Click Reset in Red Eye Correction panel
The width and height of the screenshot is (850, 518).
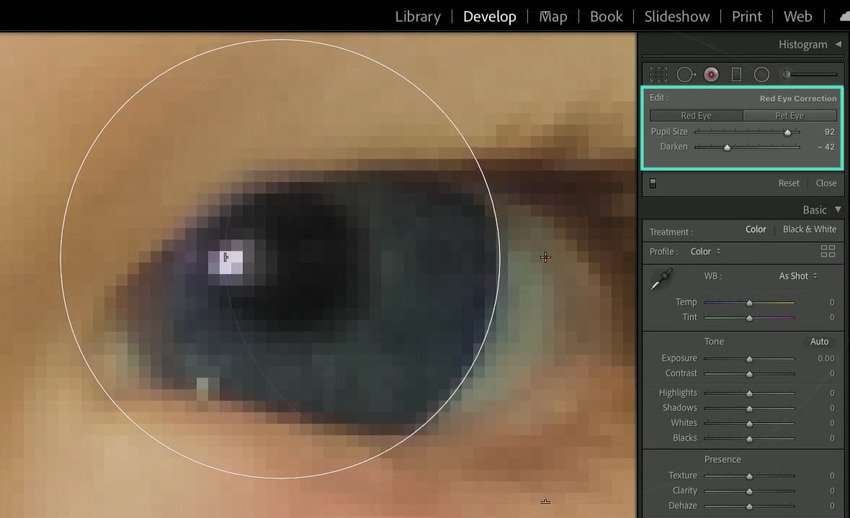coord(789,183)
